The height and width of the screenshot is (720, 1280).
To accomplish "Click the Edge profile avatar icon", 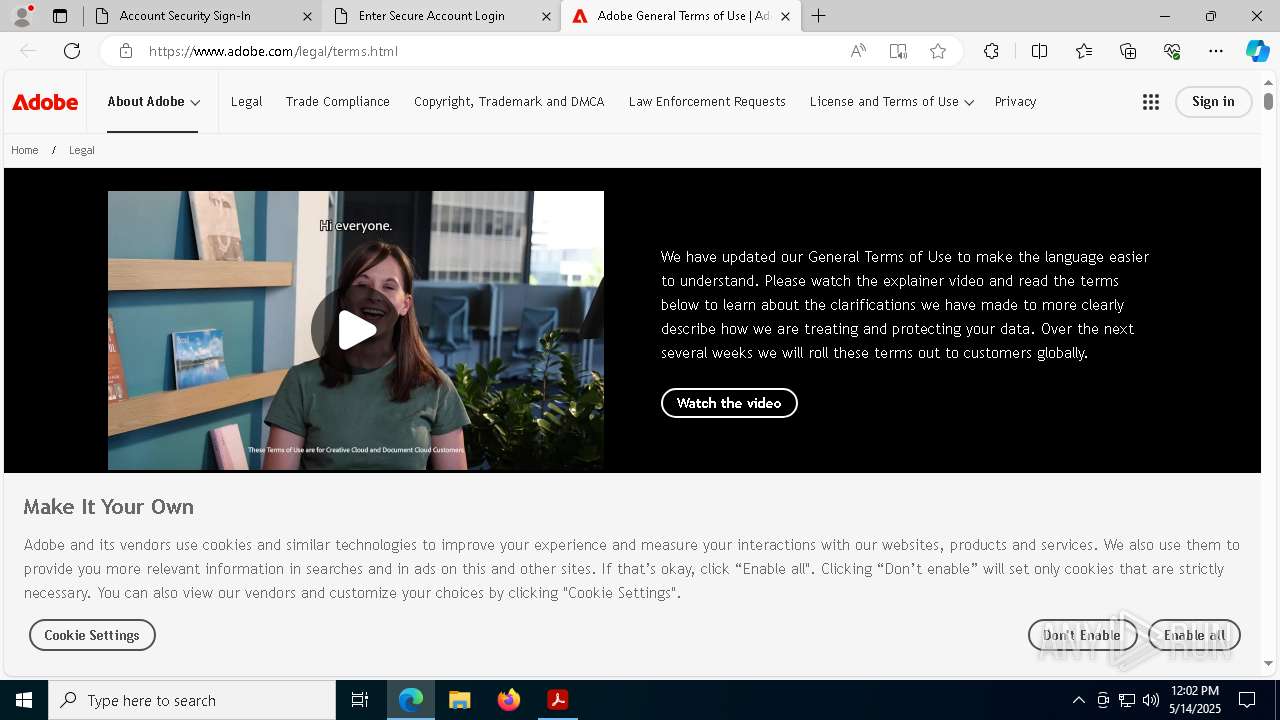I will coord(22,15).
